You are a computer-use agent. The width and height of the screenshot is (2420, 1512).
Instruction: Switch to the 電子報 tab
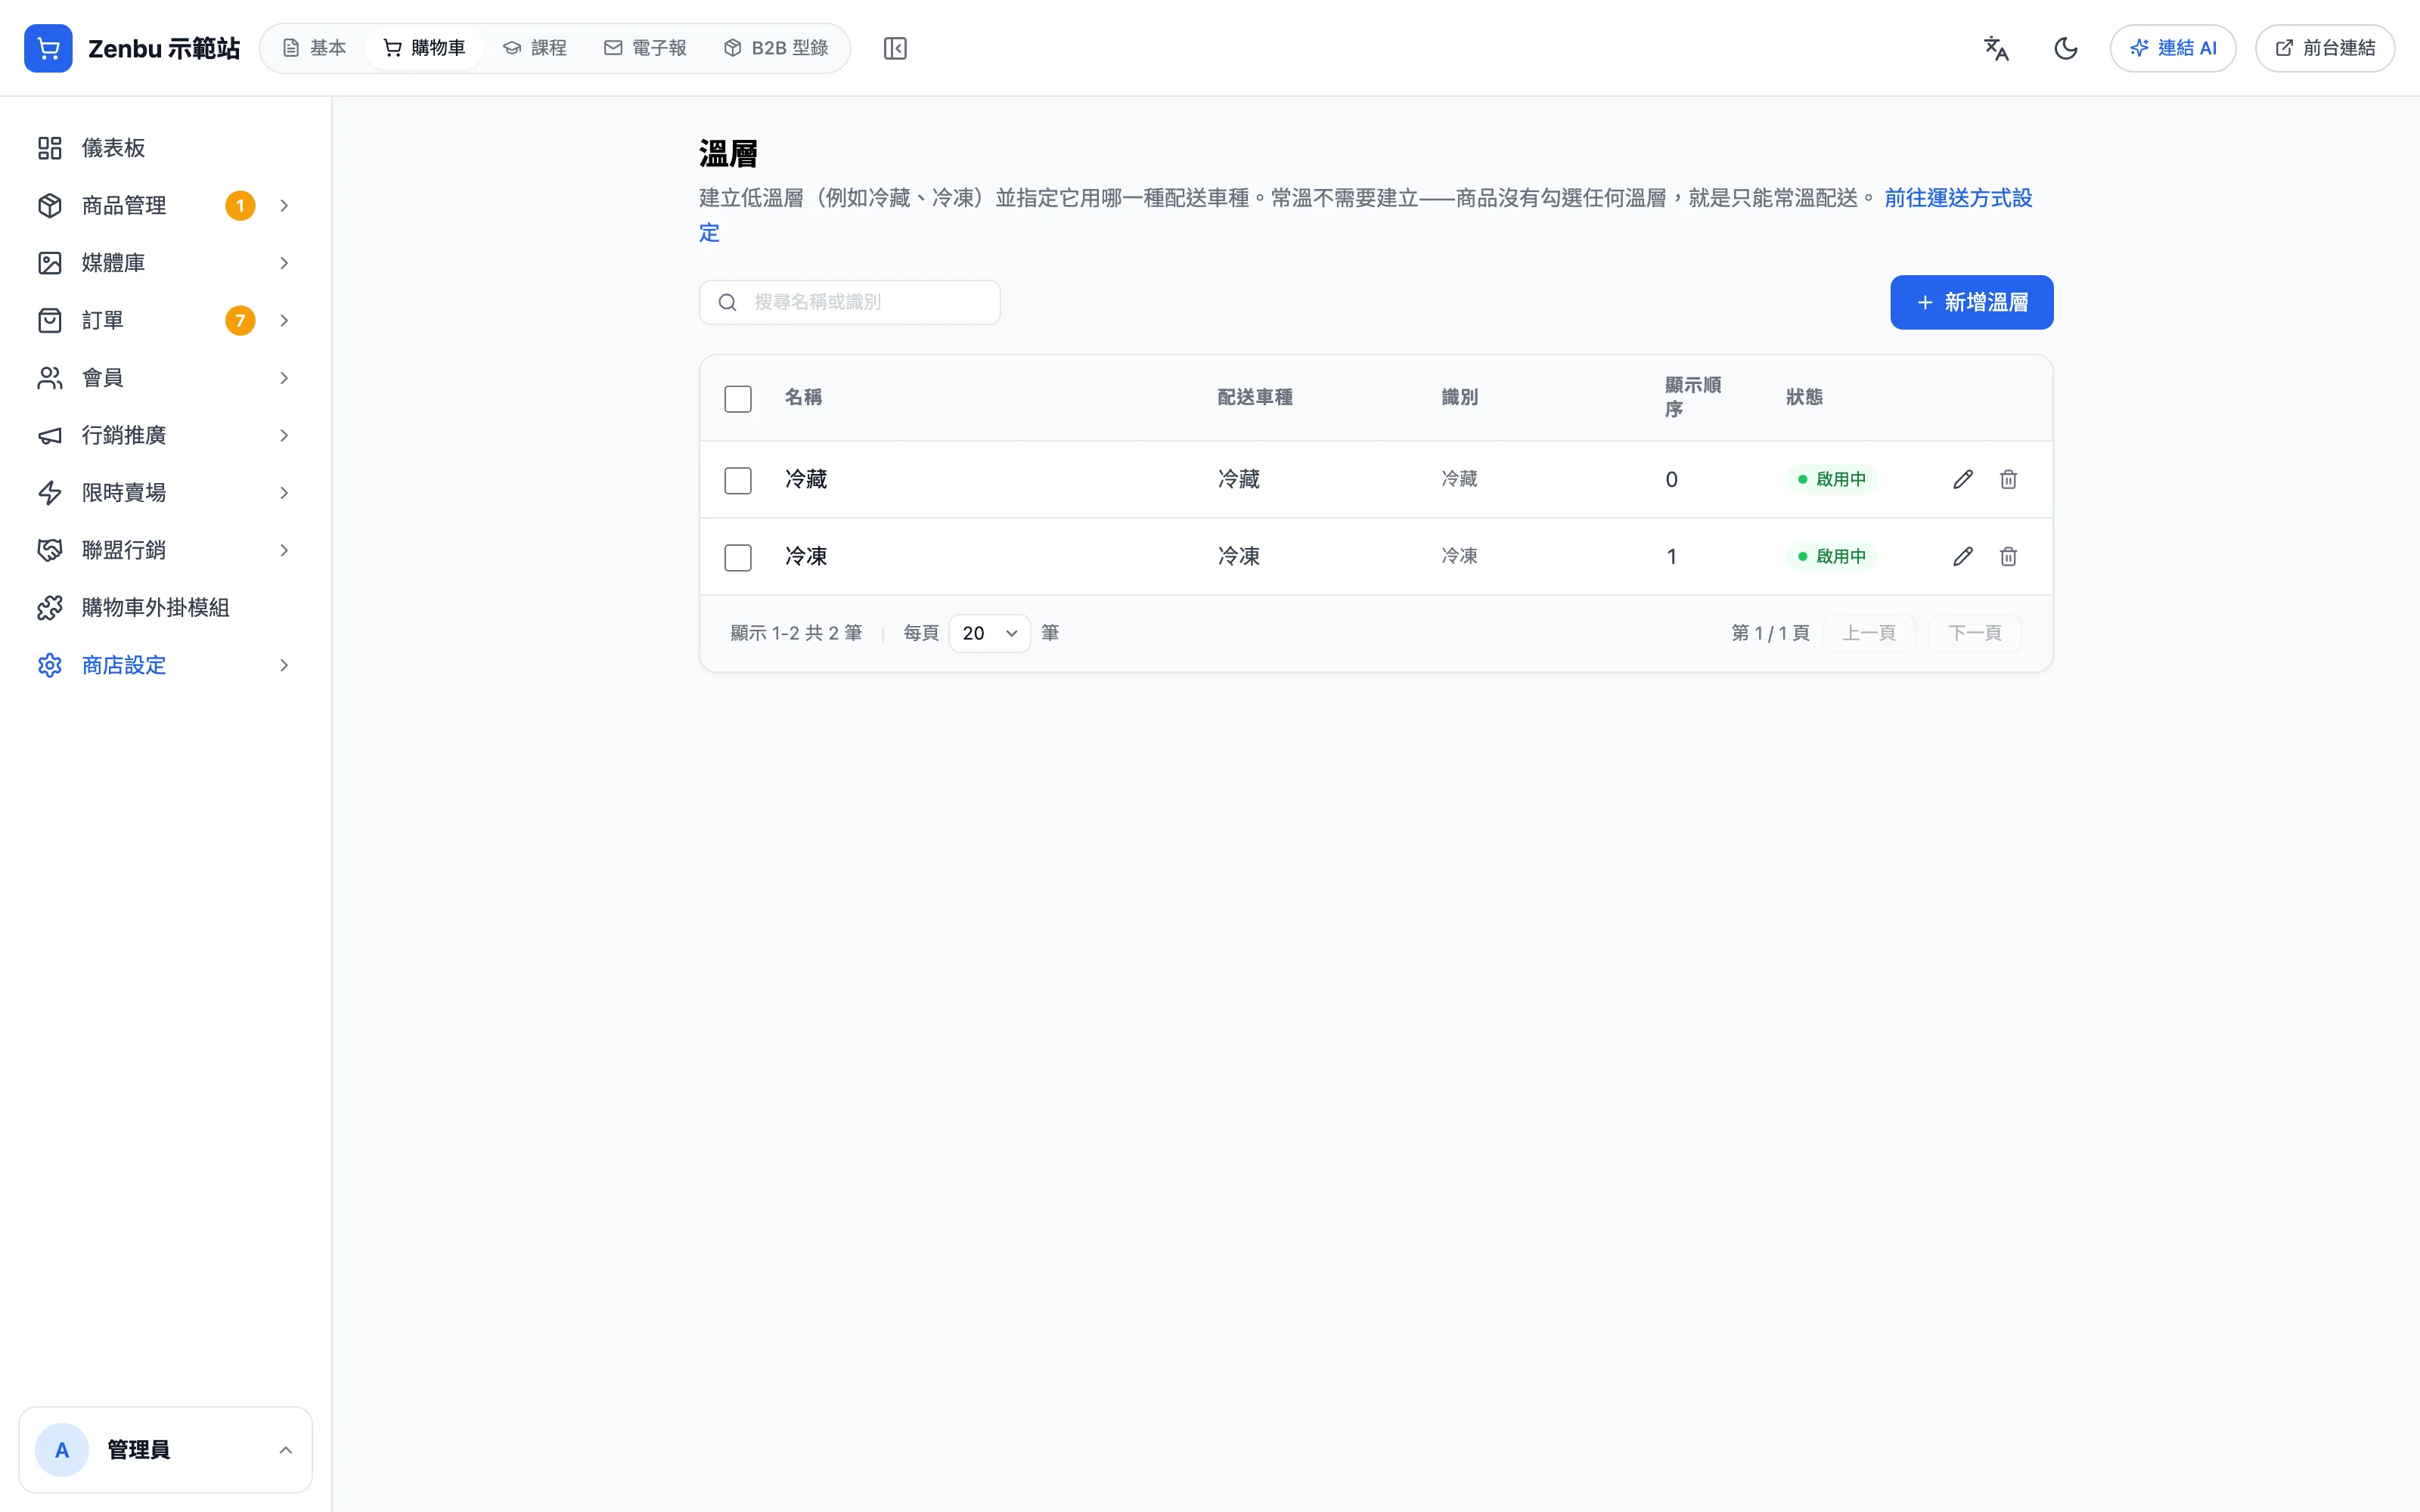click(645, 48)
